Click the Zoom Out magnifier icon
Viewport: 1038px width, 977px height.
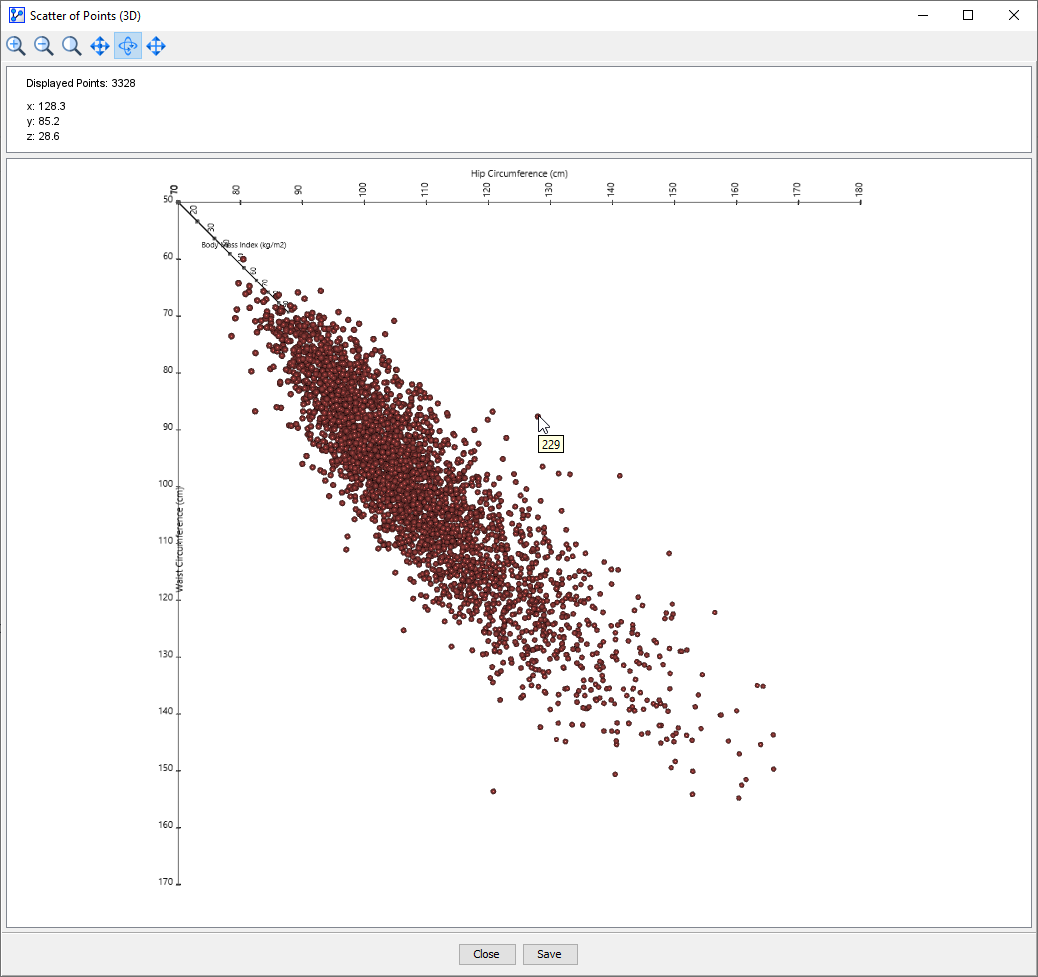point(44,46)
